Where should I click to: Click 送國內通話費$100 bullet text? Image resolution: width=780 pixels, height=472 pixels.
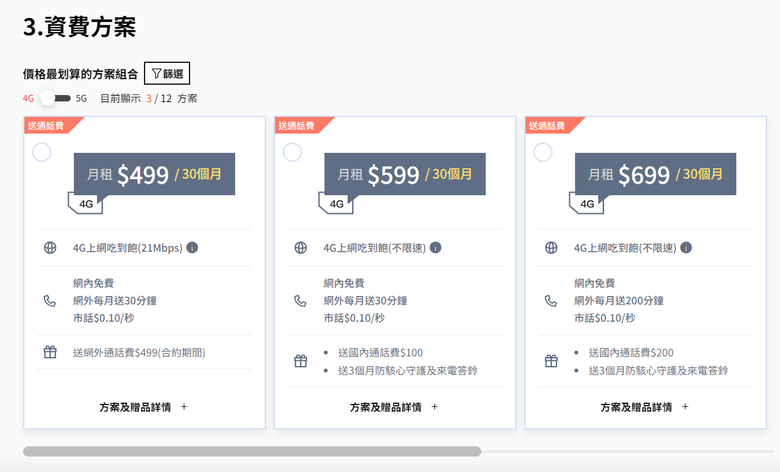[381, 353]
